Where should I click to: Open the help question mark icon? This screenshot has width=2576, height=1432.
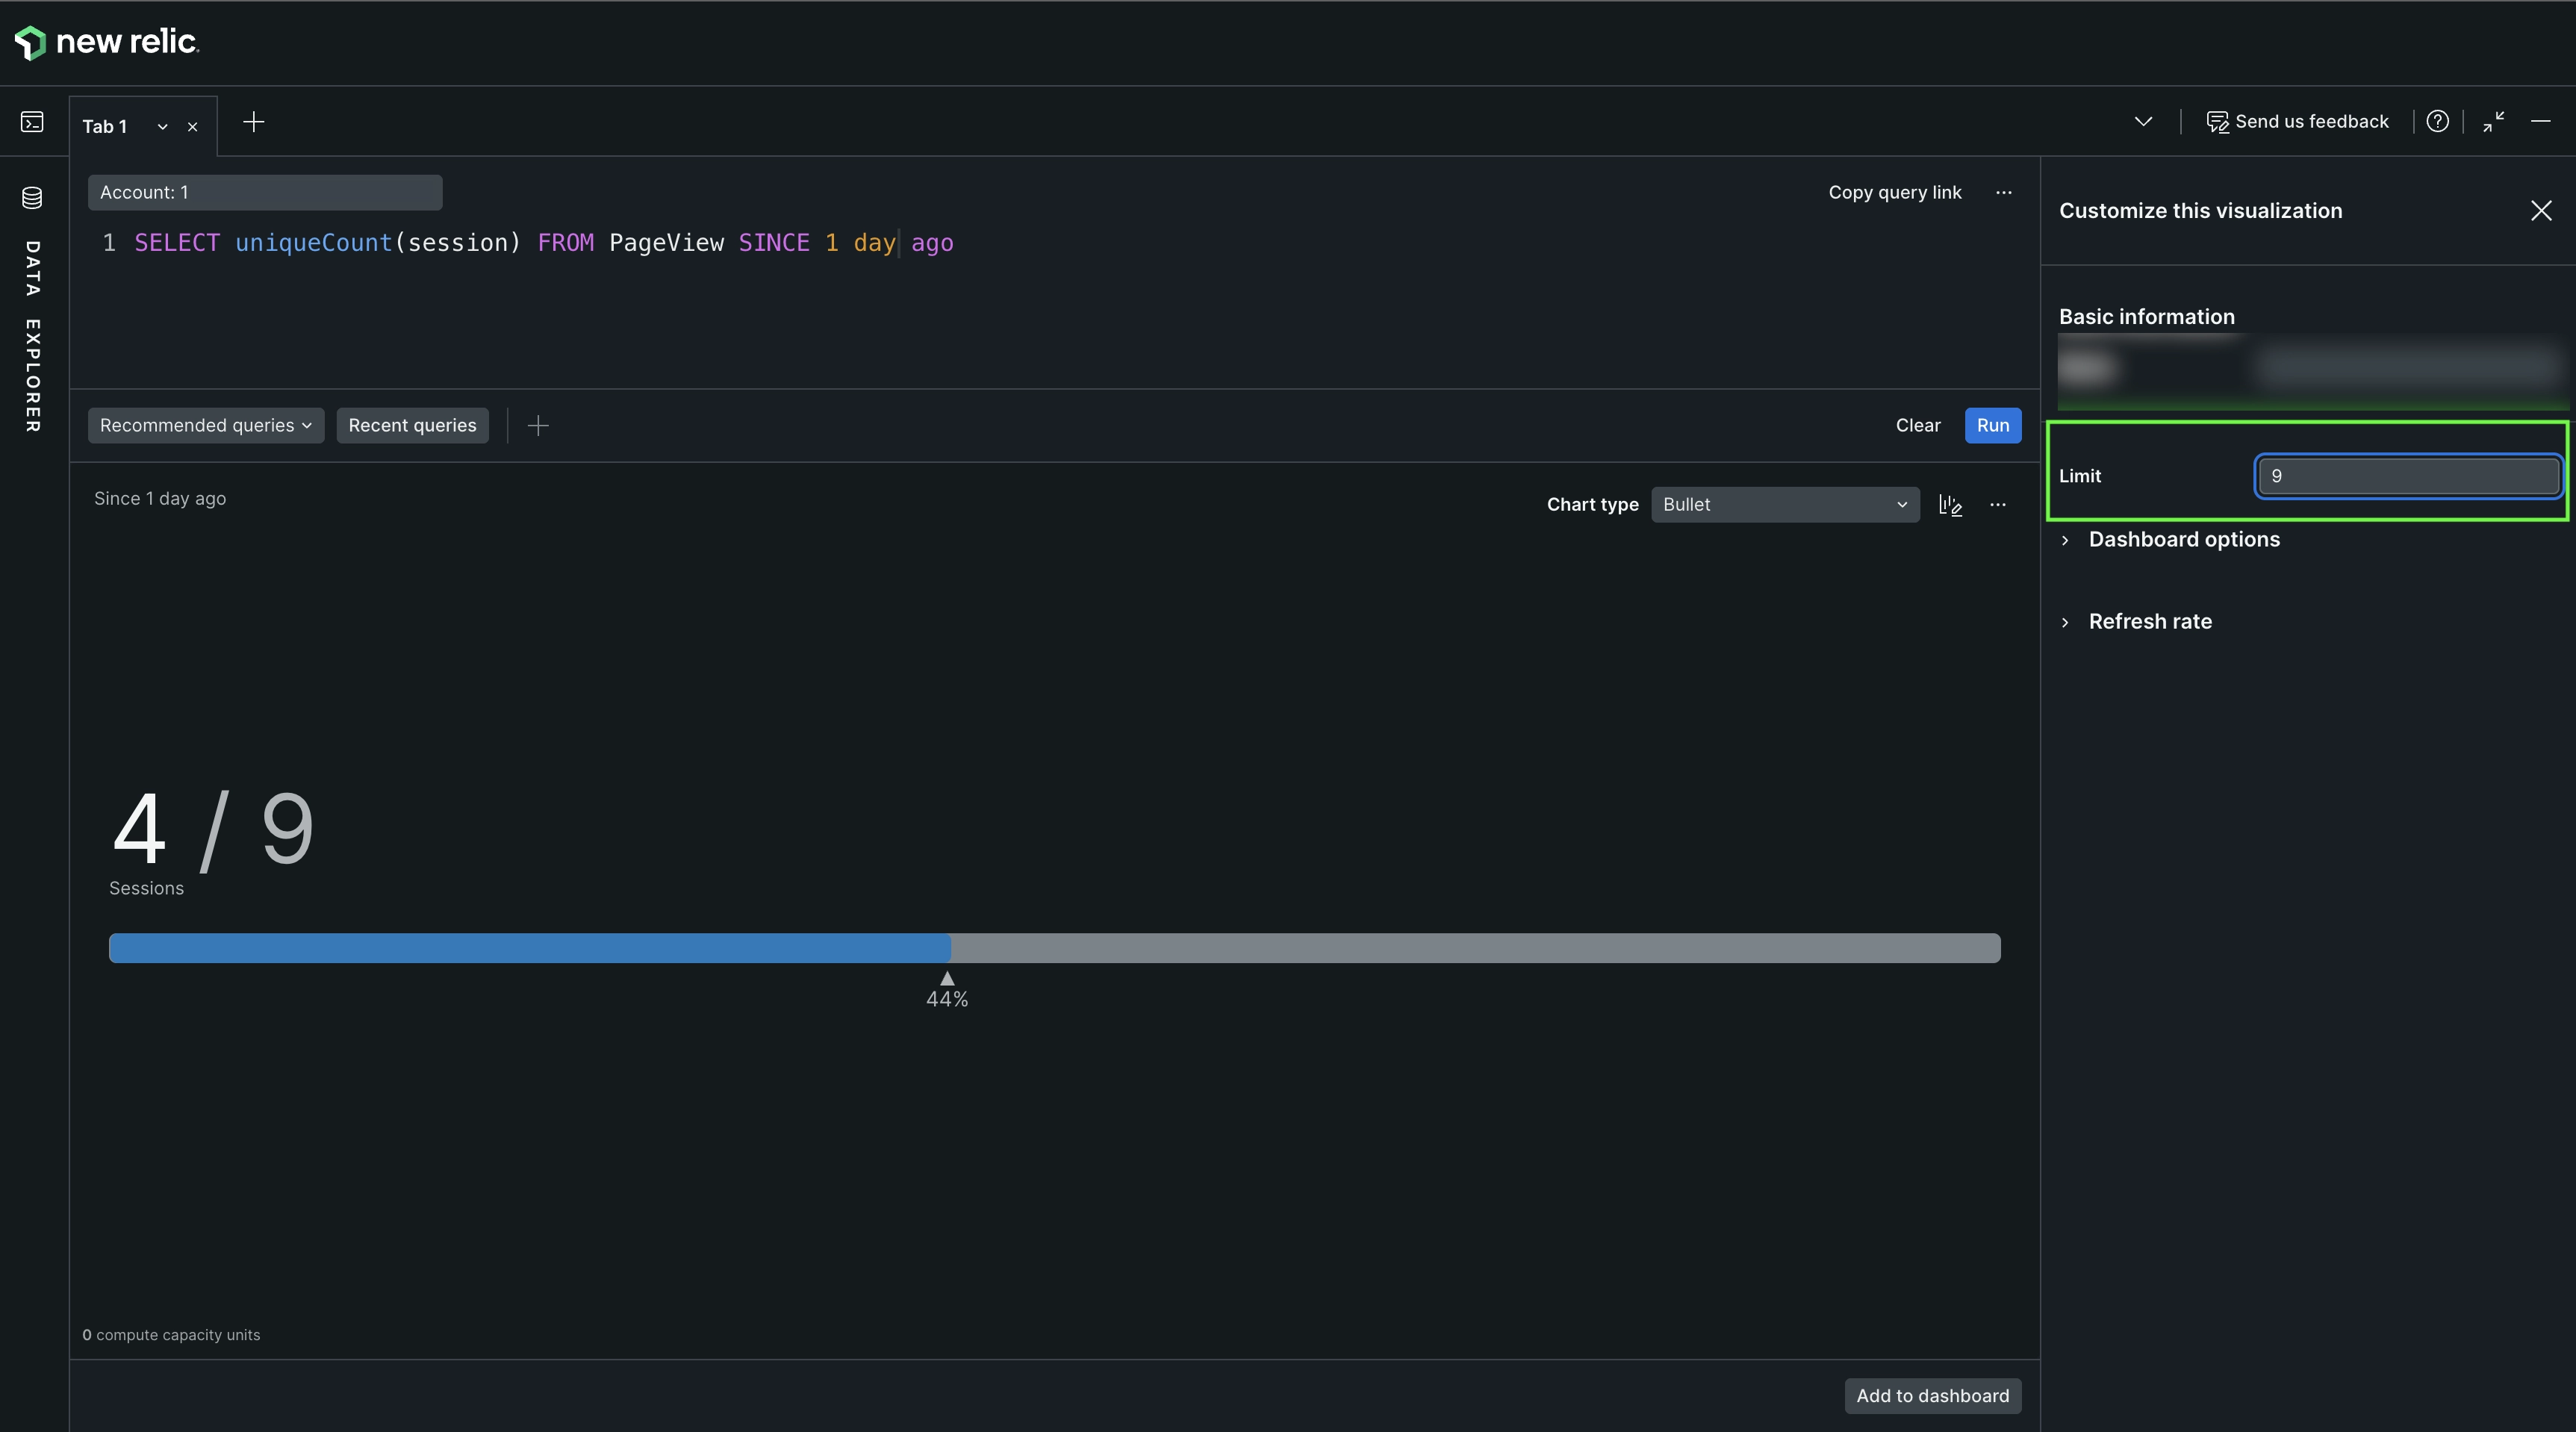click(2437, 121)
